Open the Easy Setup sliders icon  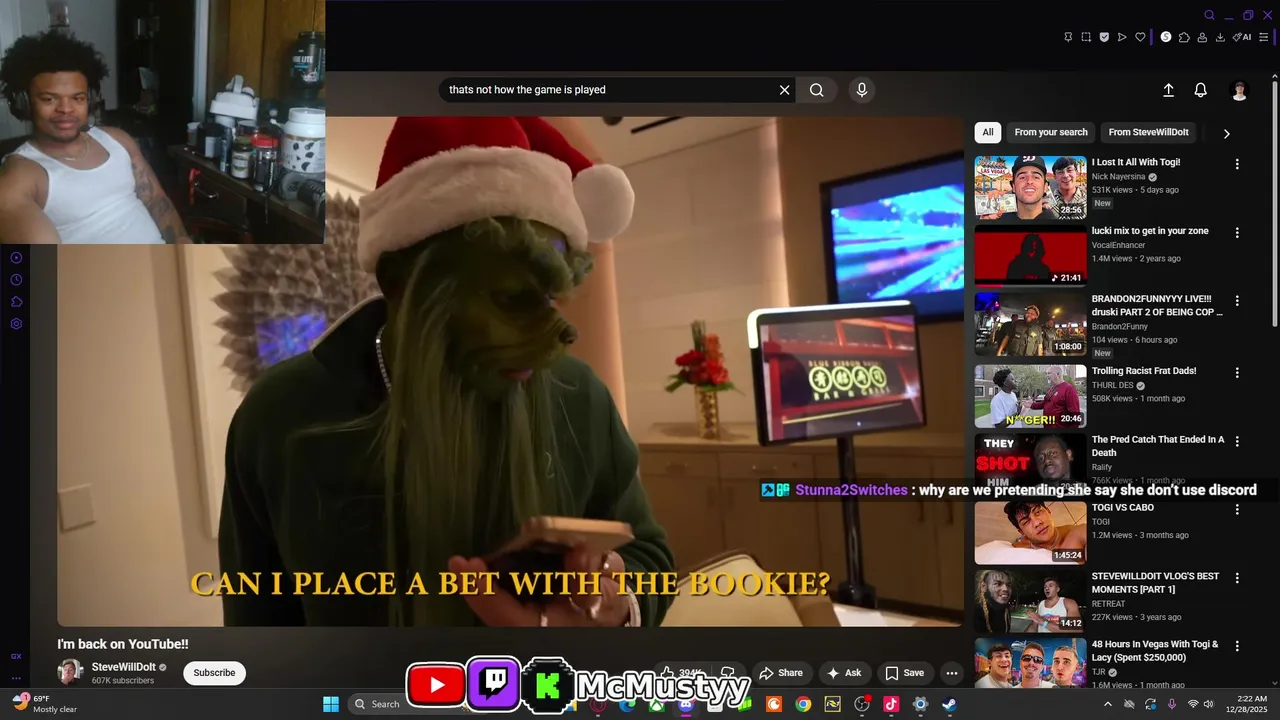(x=1264, y=37)
